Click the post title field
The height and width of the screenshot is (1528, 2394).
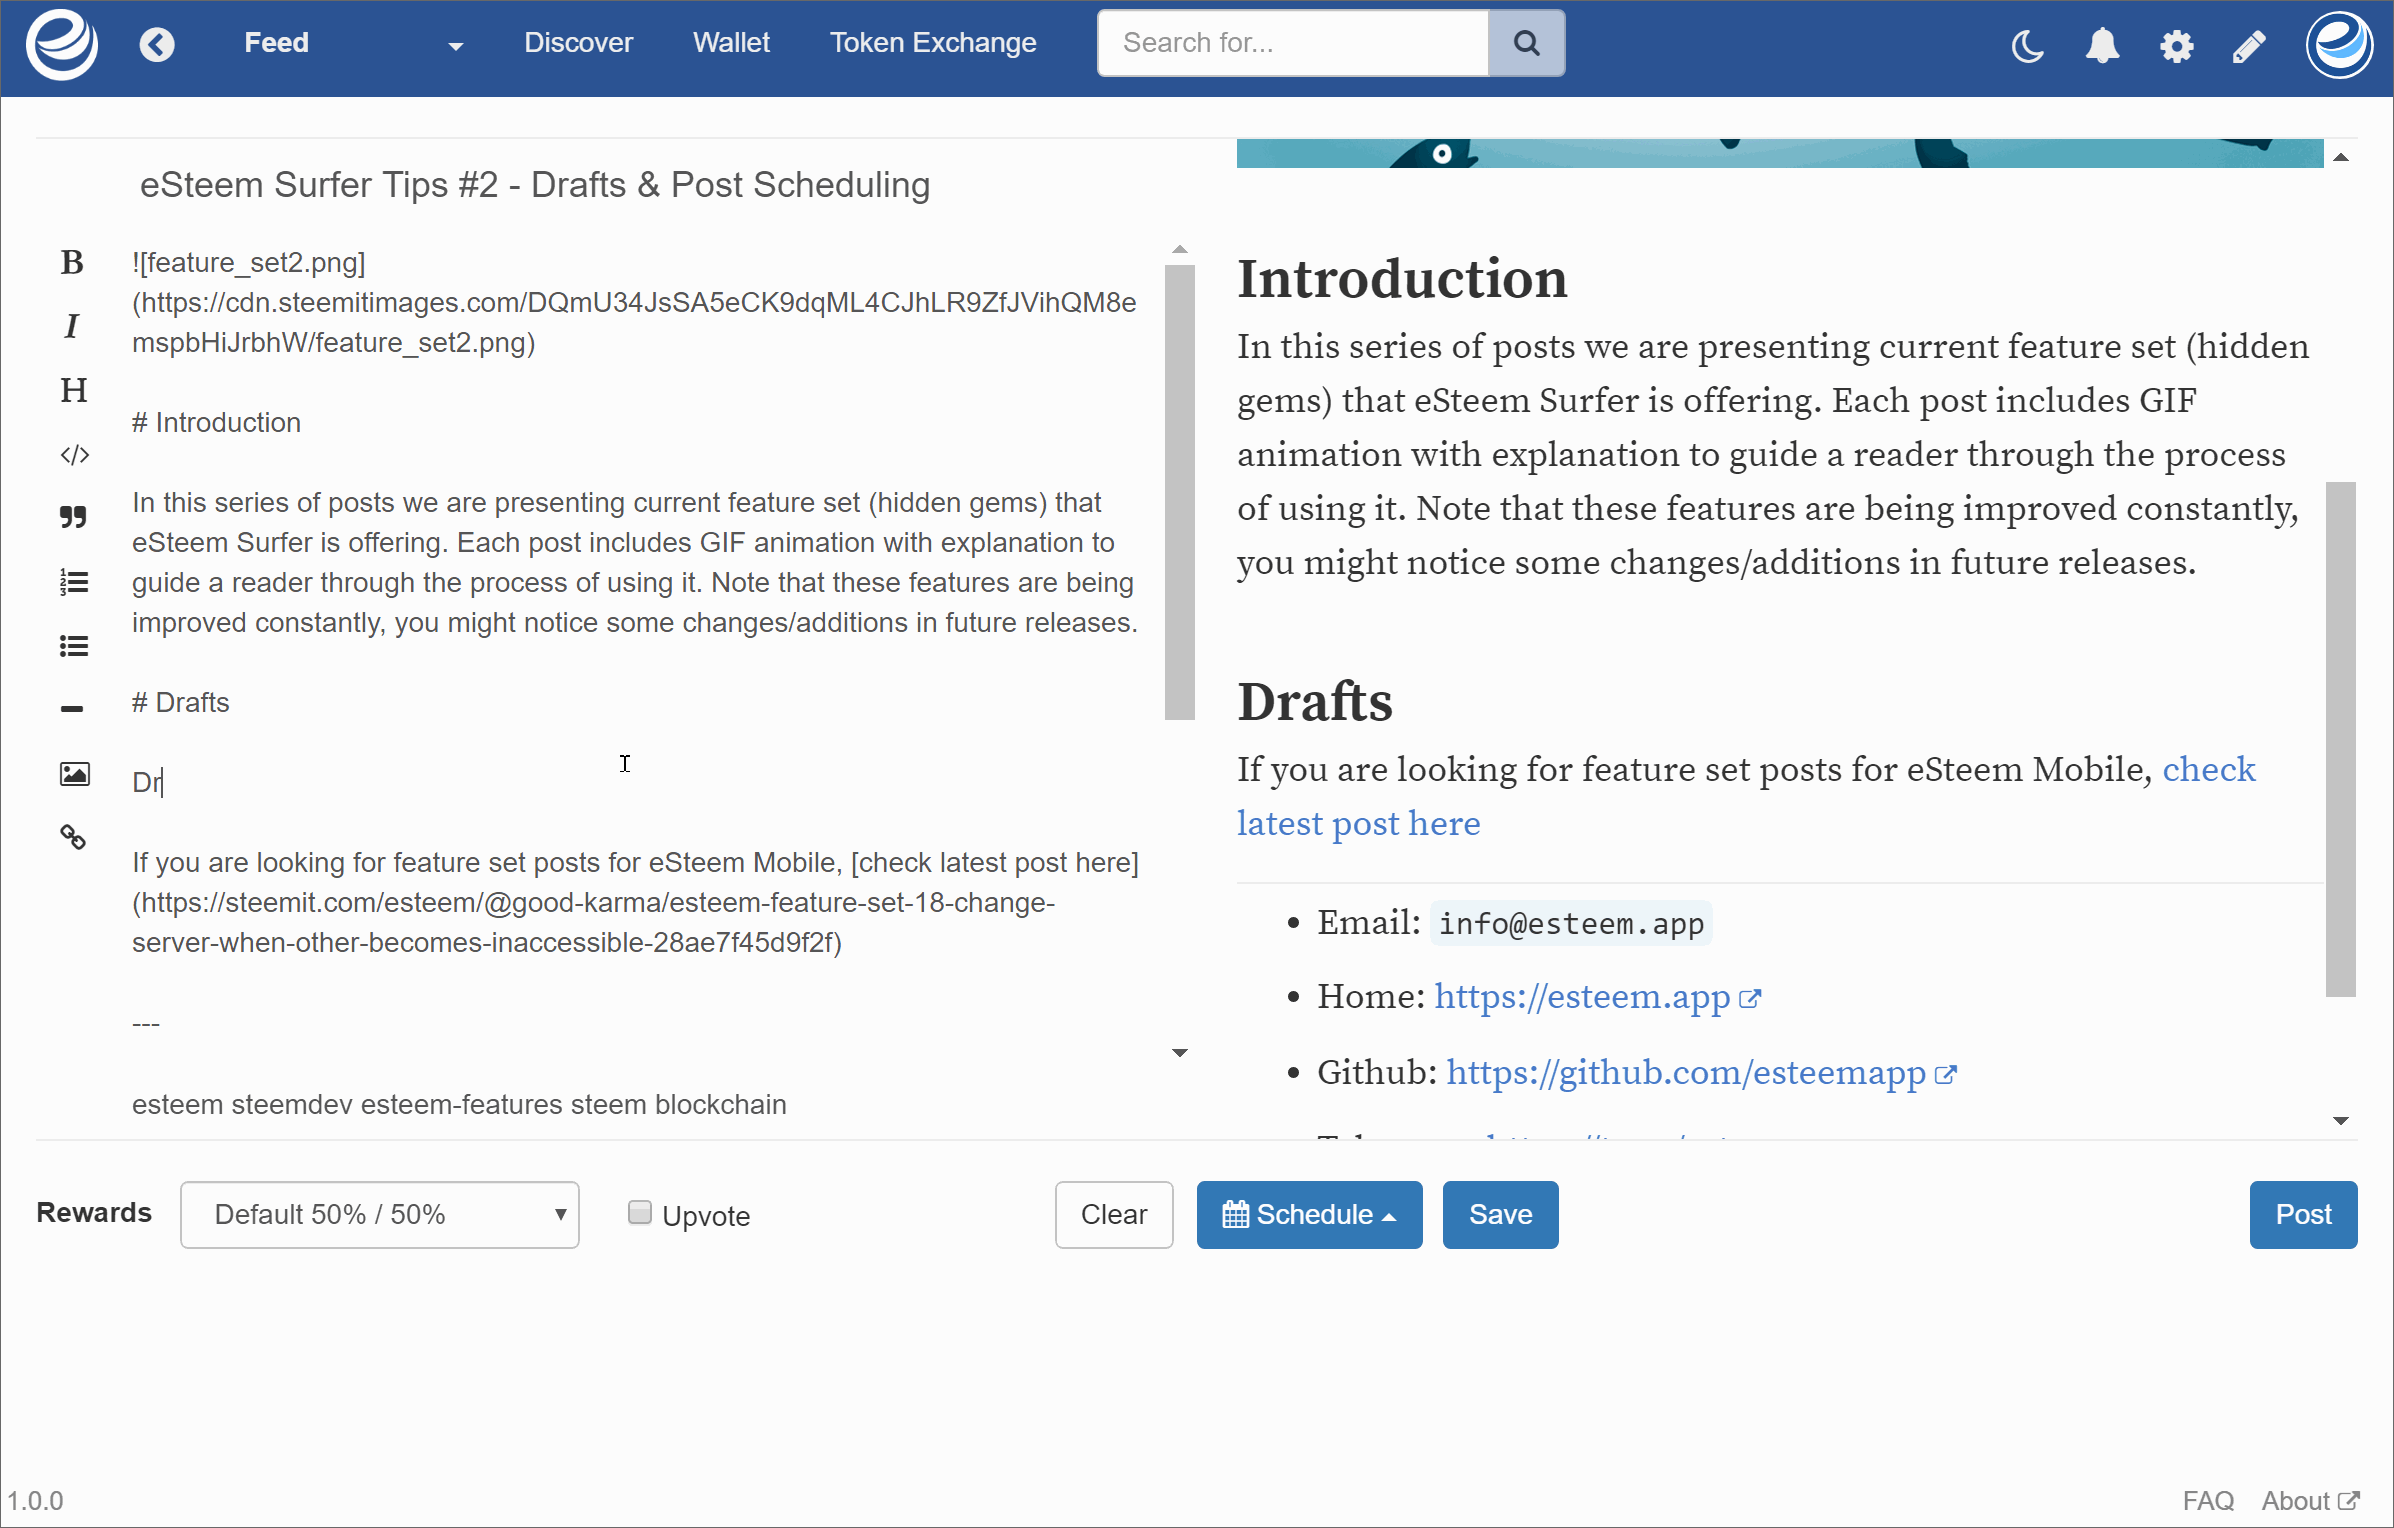click(640, 185)
